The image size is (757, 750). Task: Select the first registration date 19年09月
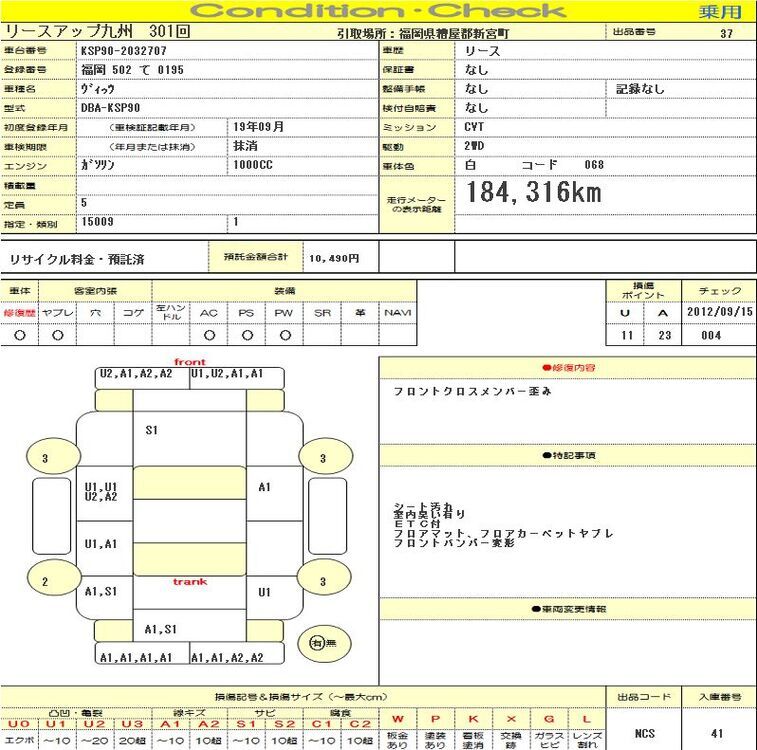tap(258, 127)
